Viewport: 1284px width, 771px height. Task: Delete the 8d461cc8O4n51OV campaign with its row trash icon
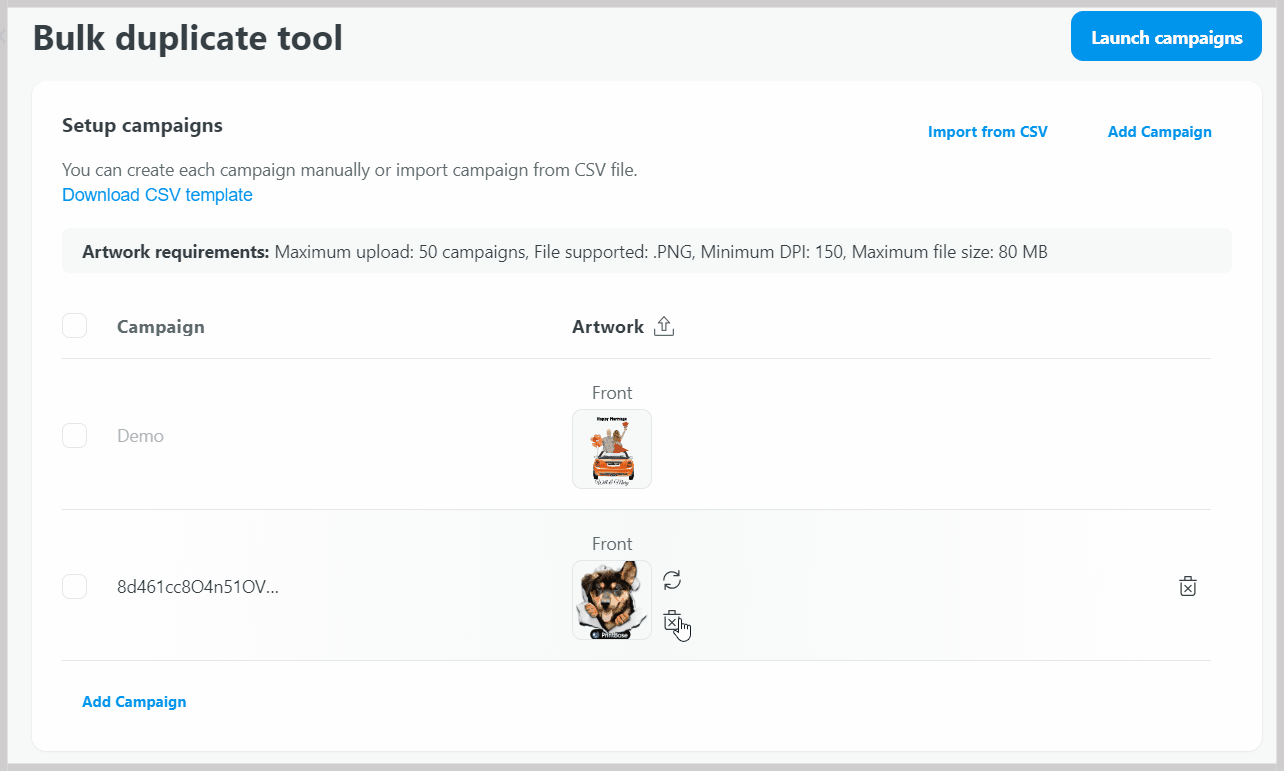tap(1187, 586)
